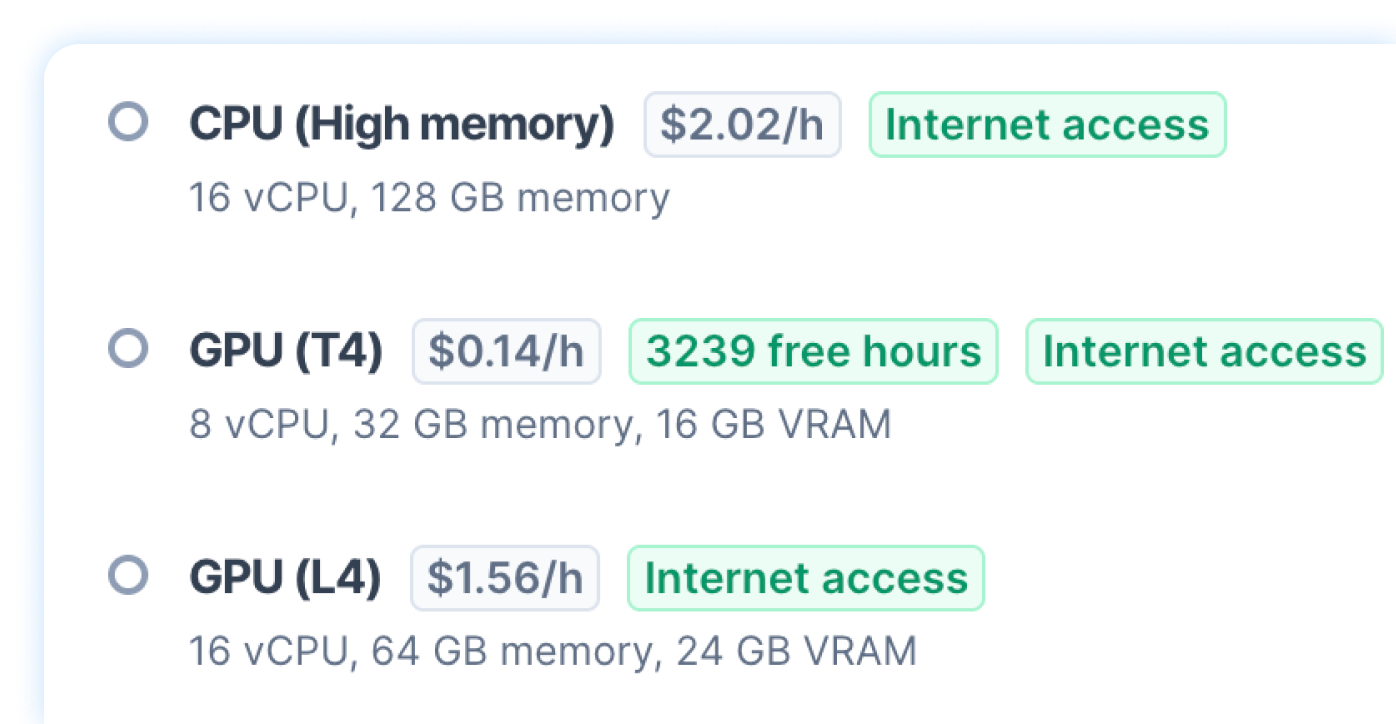The height and width of the screenshot is (724, 1396).
Task: Select the CPU (High memory) radio button
Action: point(128,123)
